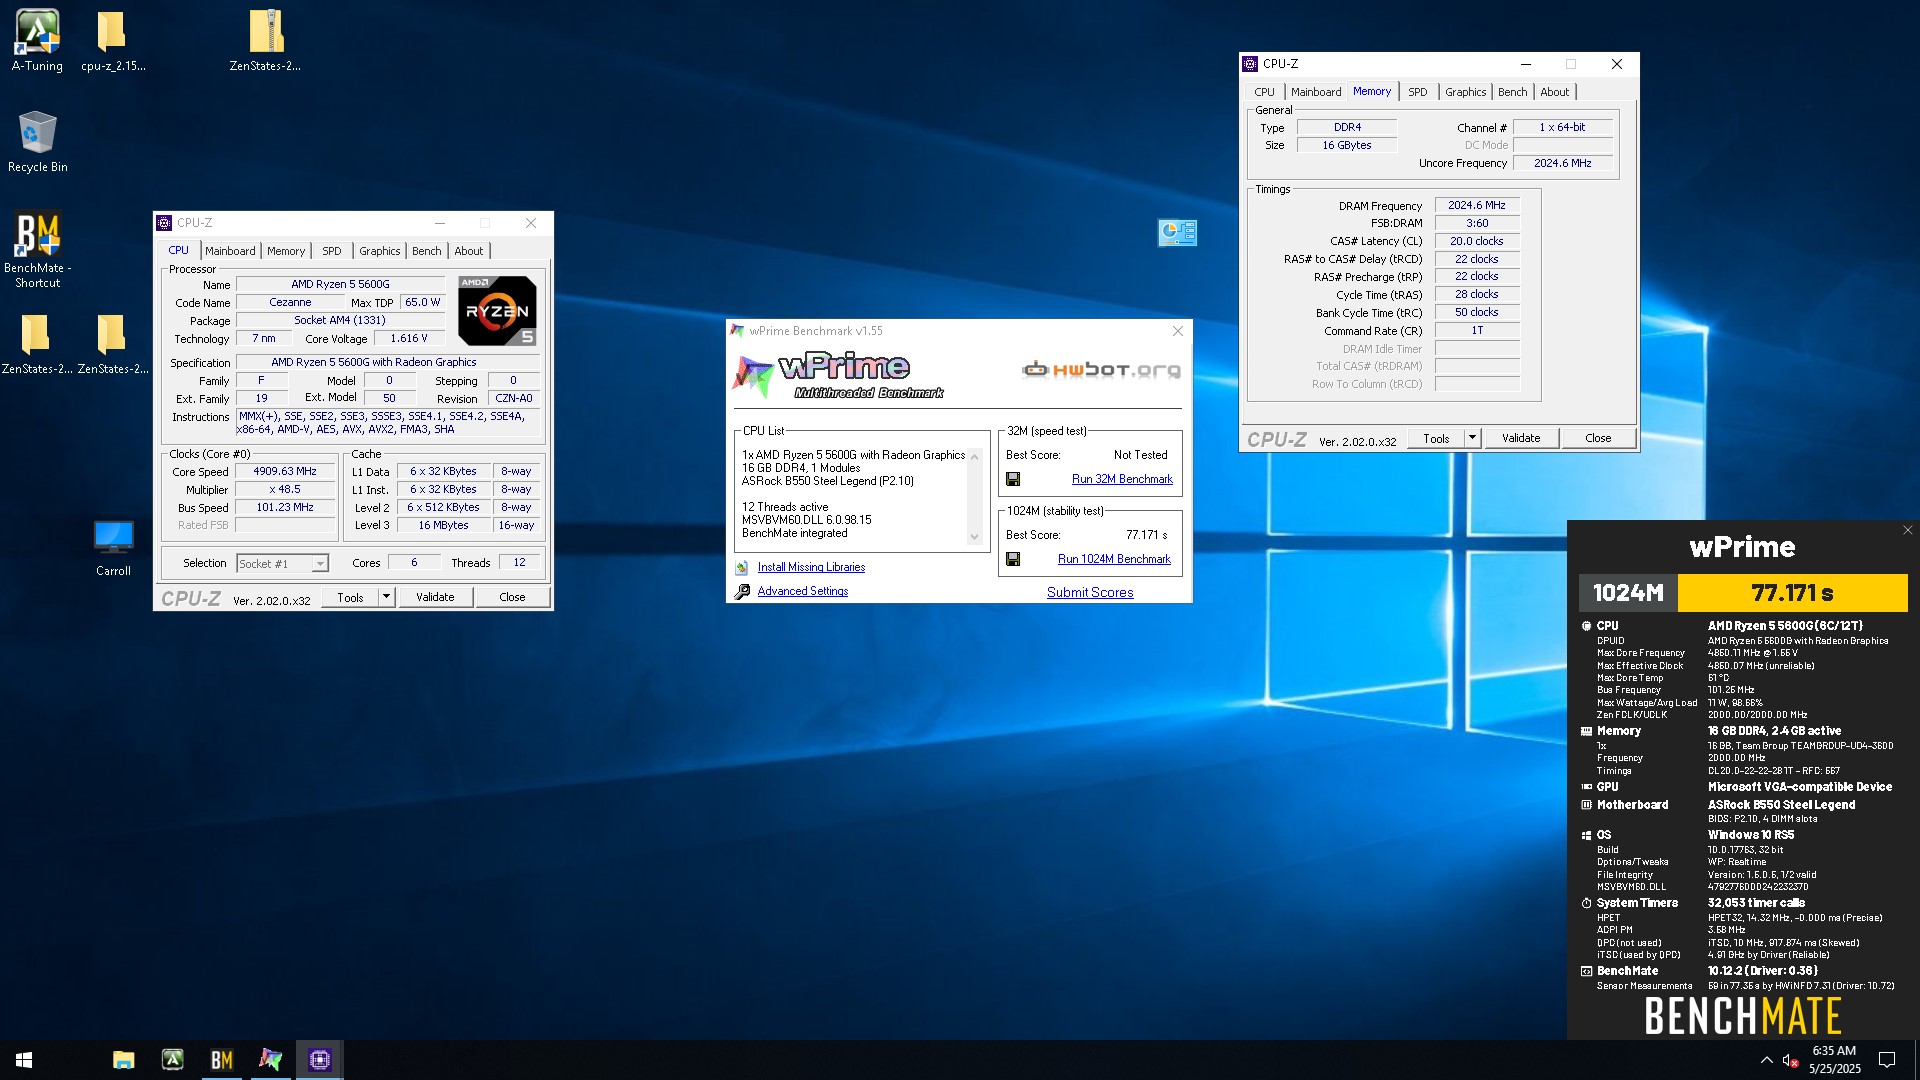Open the notification center icon
Screen dimensions: 1920x1080
click(x=1887, y=1060)
